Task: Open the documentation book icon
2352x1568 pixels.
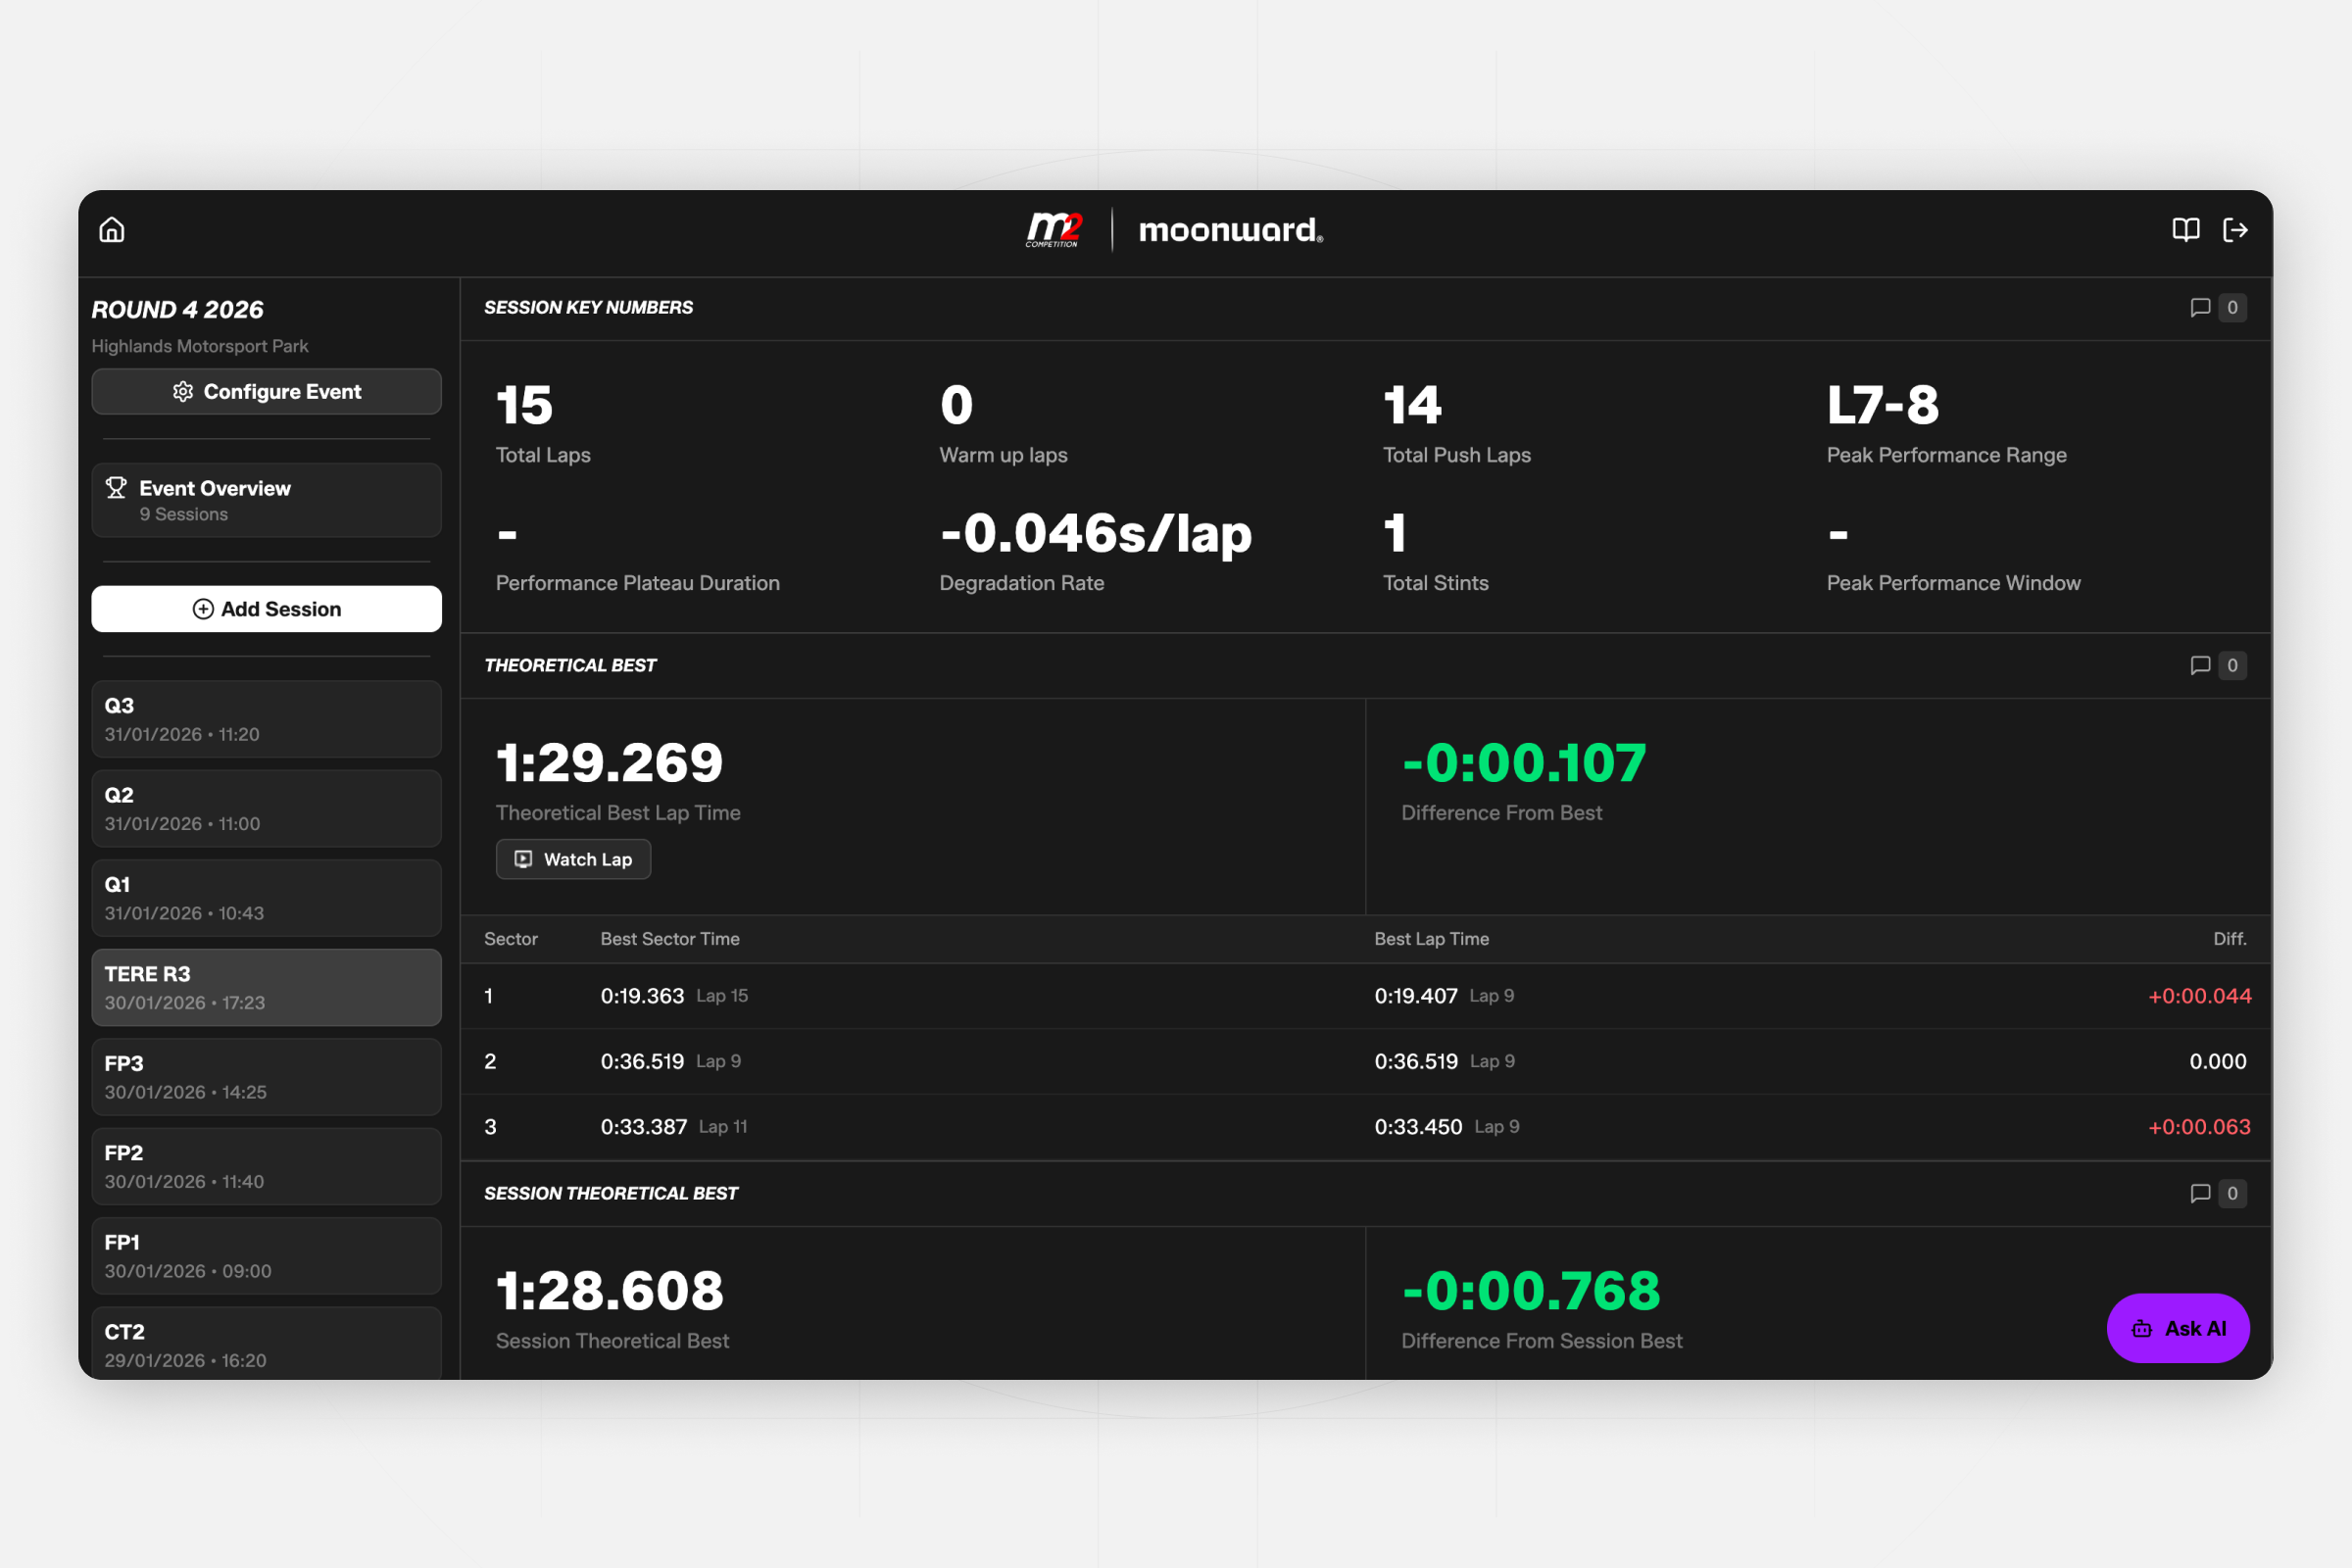Action: pyautogui.click(x=2186, y=230)
